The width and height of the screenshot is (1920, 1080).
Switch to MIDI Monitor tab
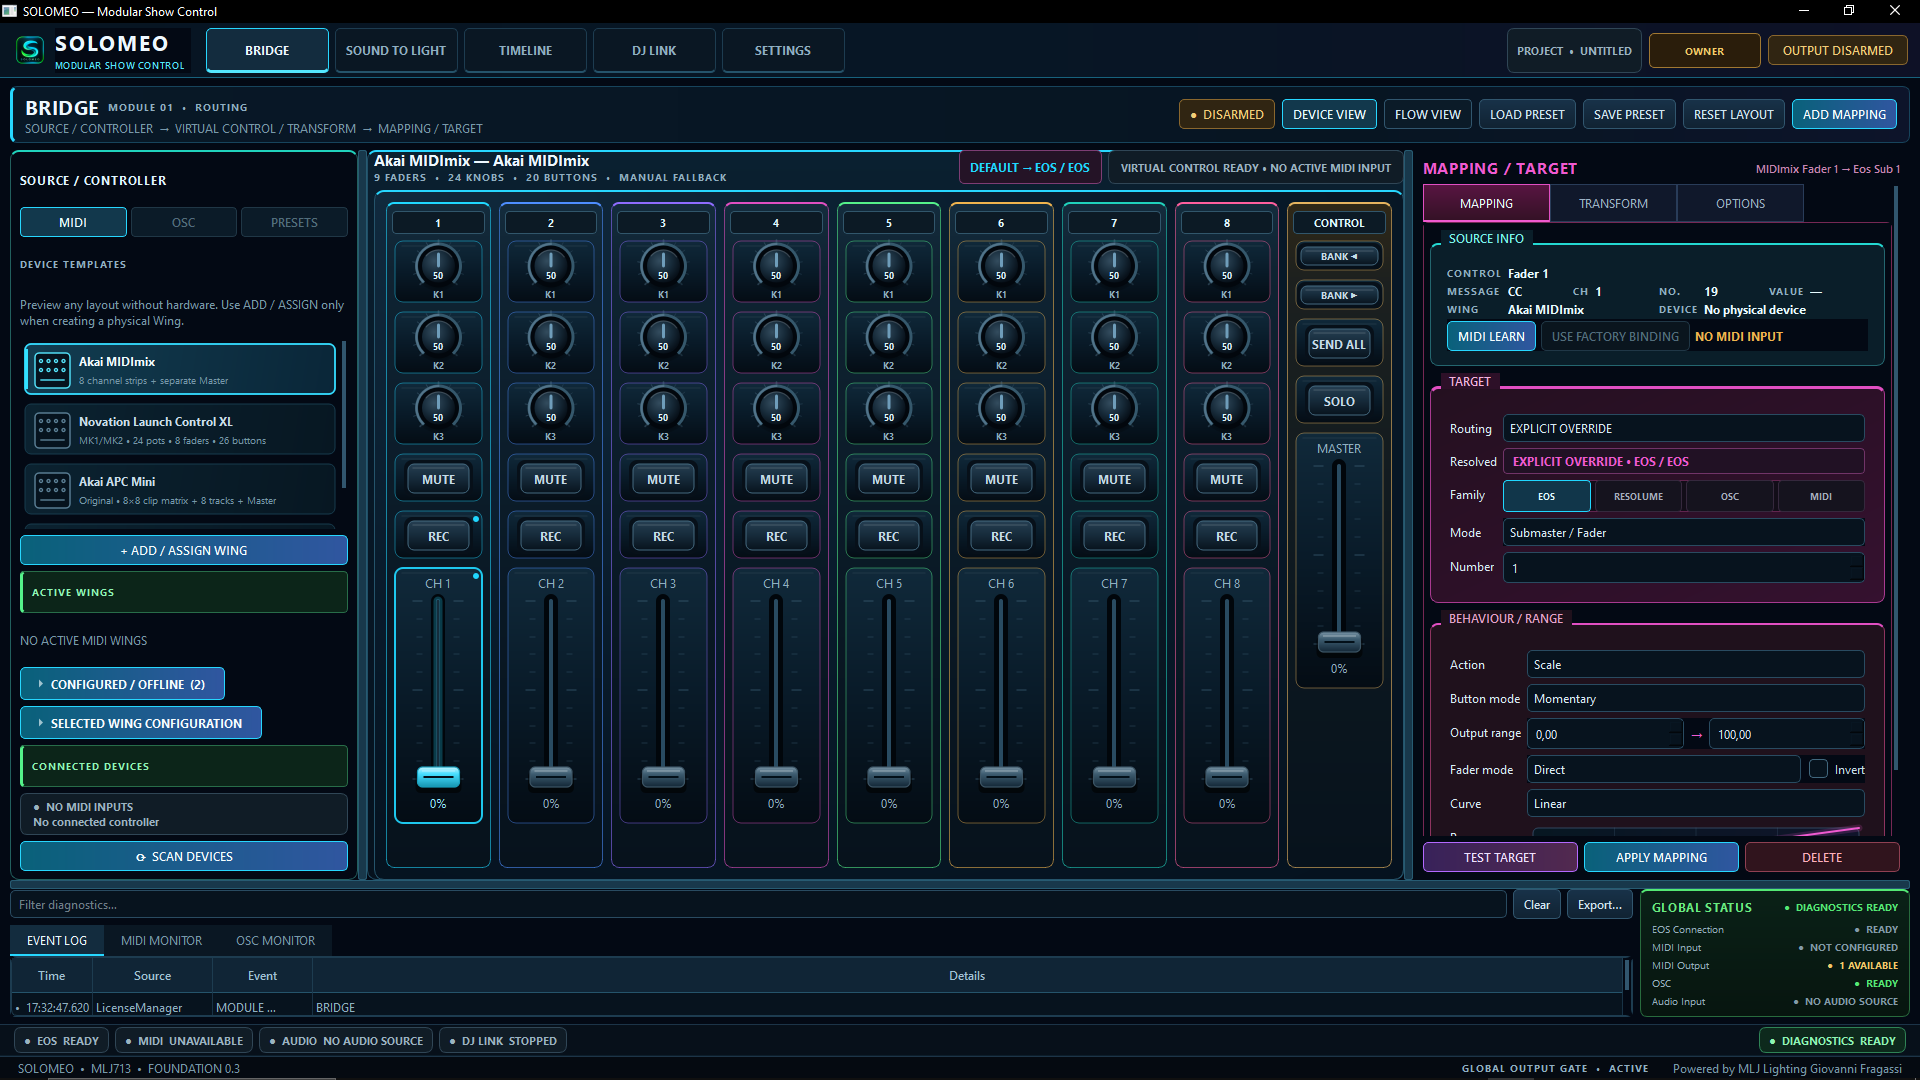[x=161, y=941]
